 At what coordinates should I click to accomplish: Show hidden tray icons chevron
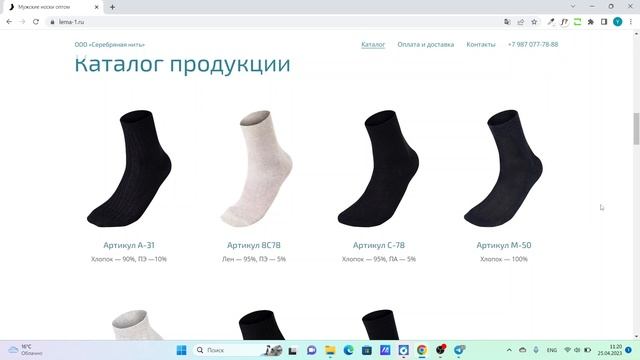pos(509,350)
